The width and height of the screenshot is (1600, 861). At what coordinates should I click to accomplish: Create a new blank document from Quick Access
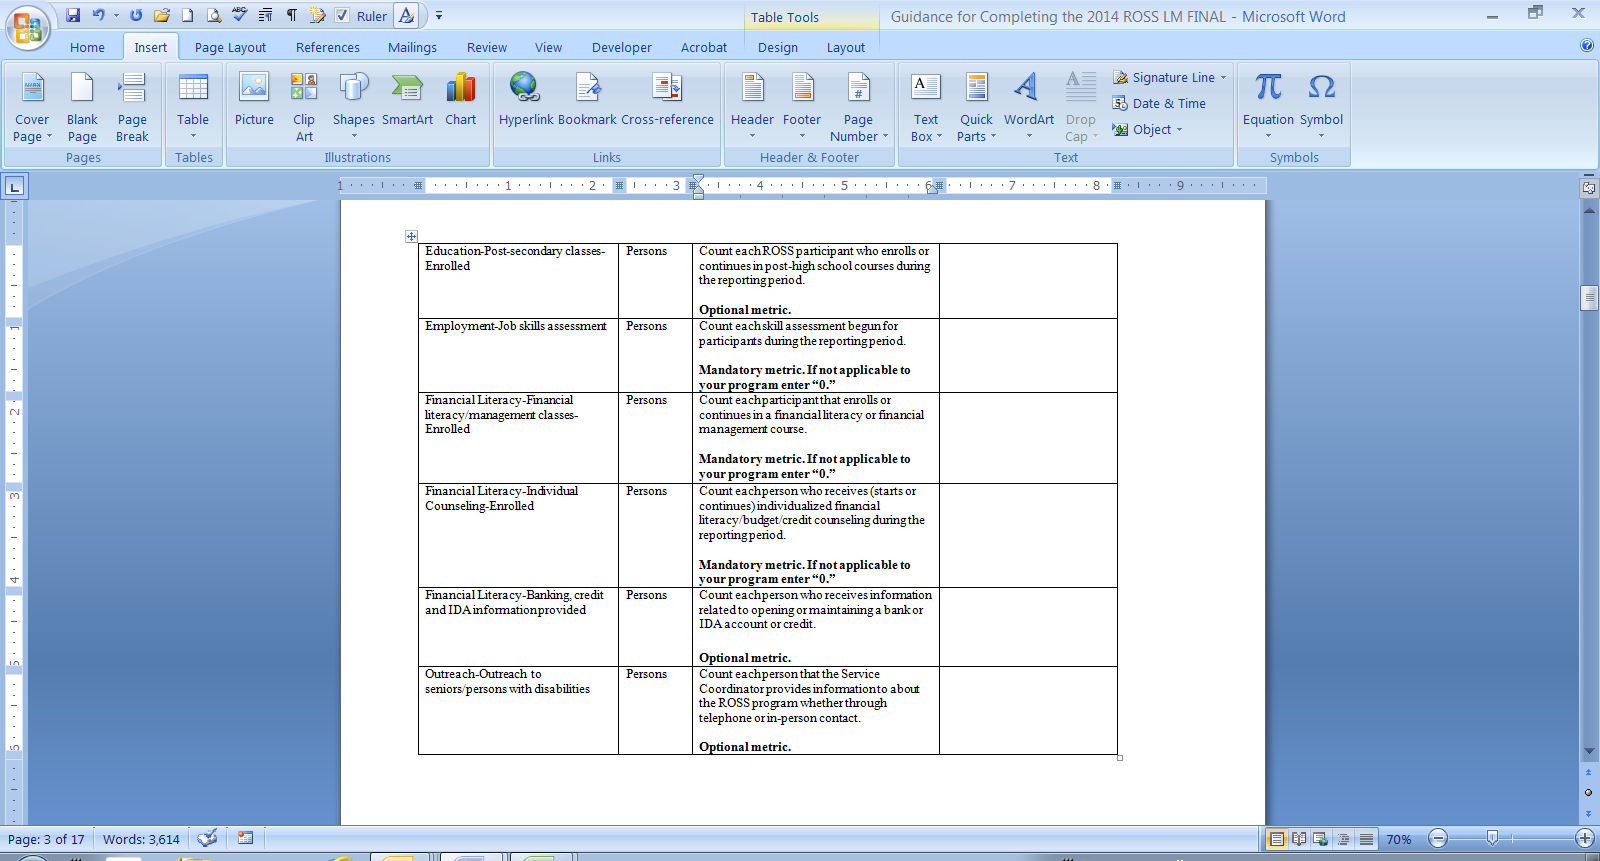[187, 15]
